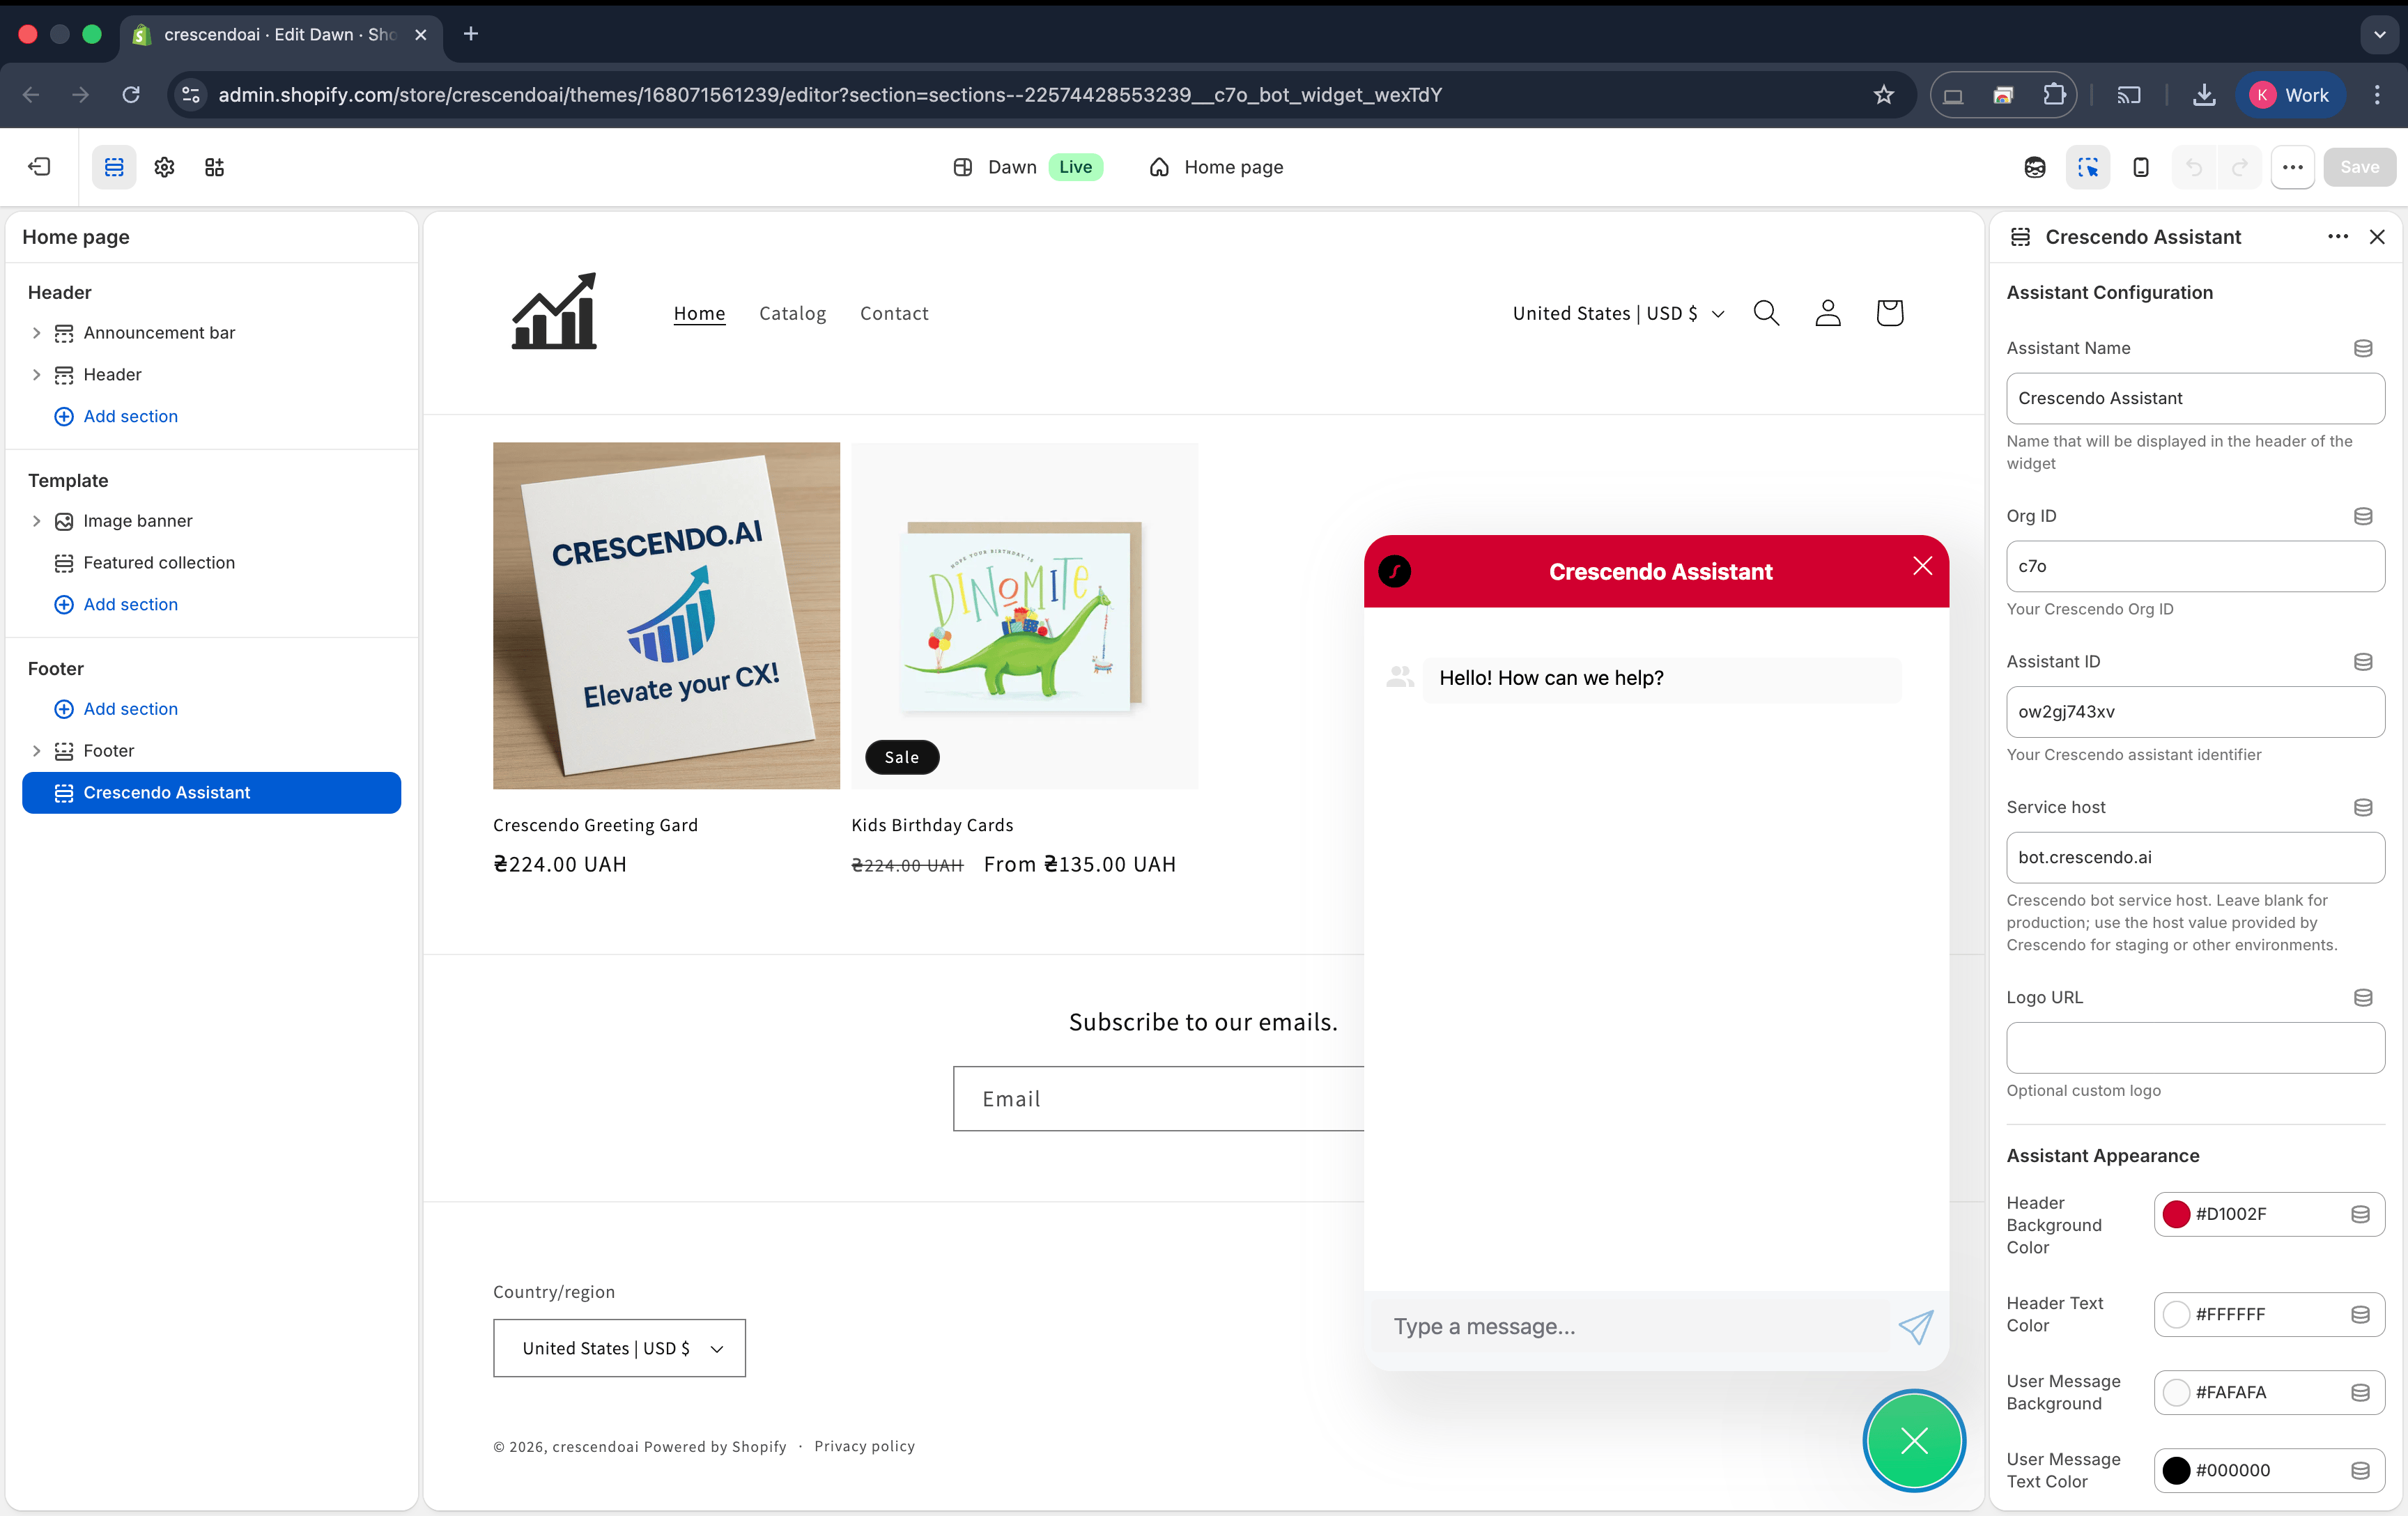Toggle the inspector selection mode icon
The width and height of the screenshot is (2408, 1516).
(x=2088, y=167)
